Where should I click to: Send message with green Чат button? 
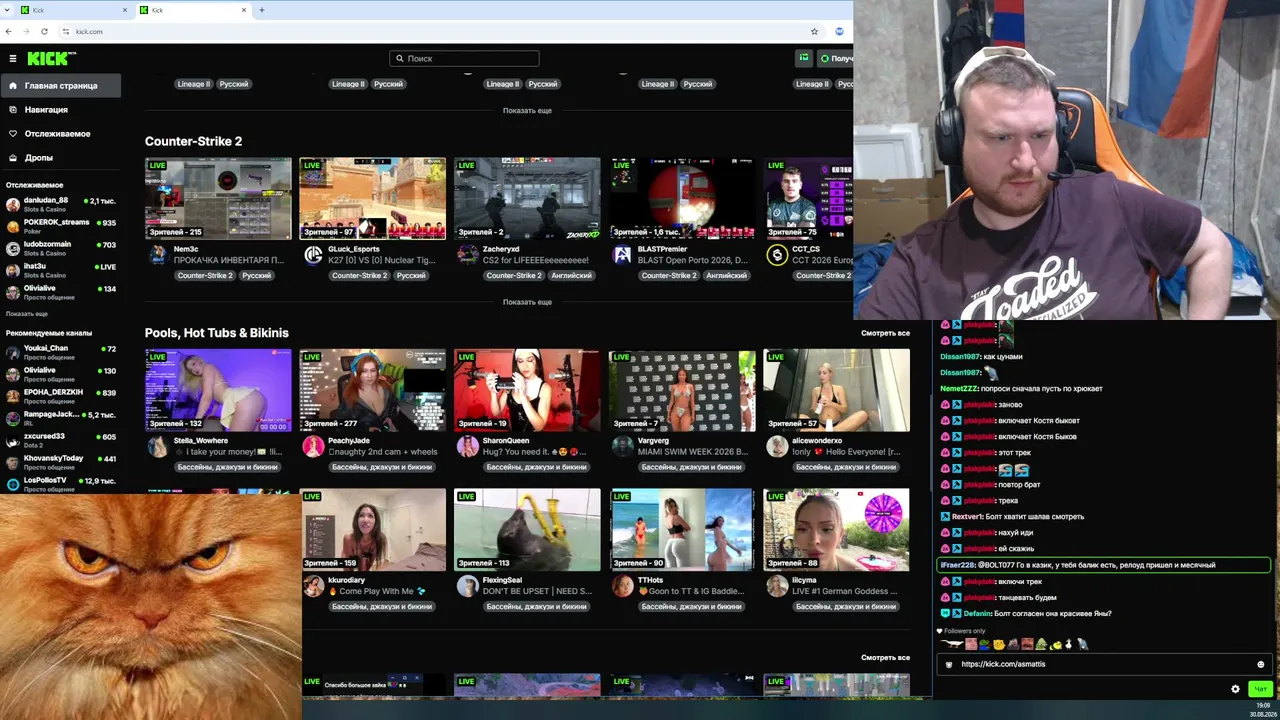click(1260, 688)
